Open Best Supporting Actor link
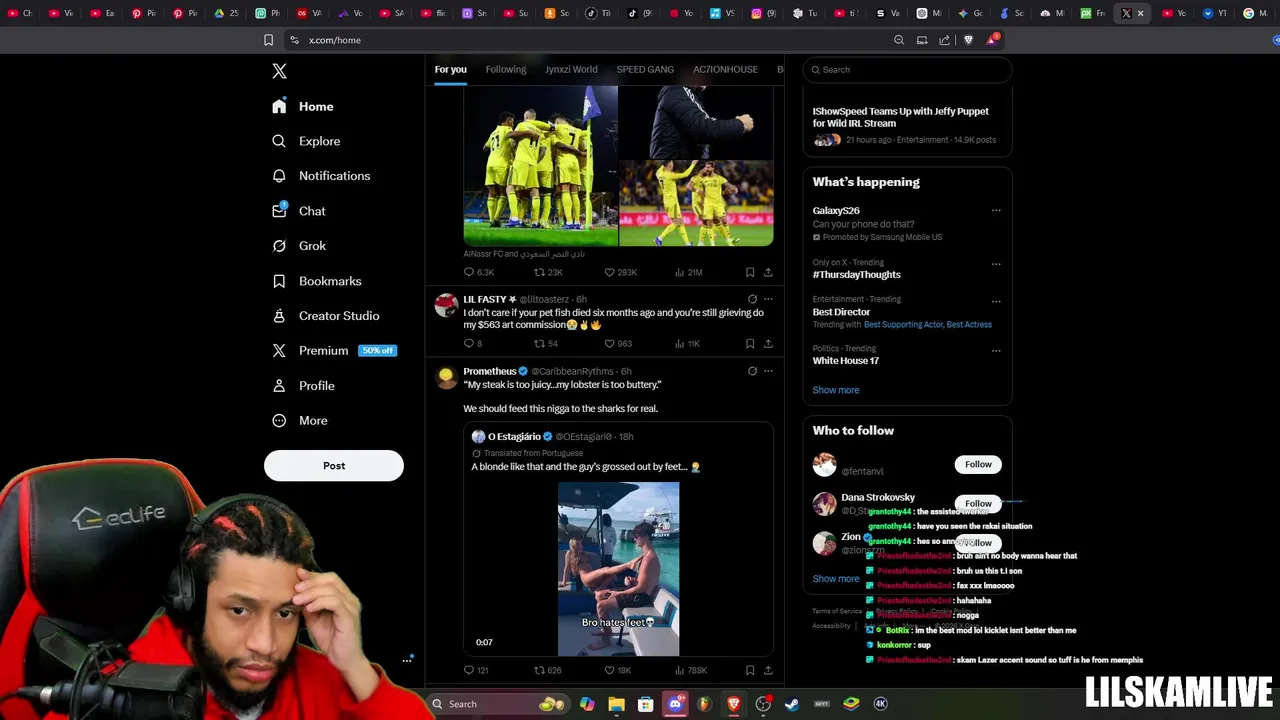Screen dimensions: 1280x720 click(x=901, y=325)
